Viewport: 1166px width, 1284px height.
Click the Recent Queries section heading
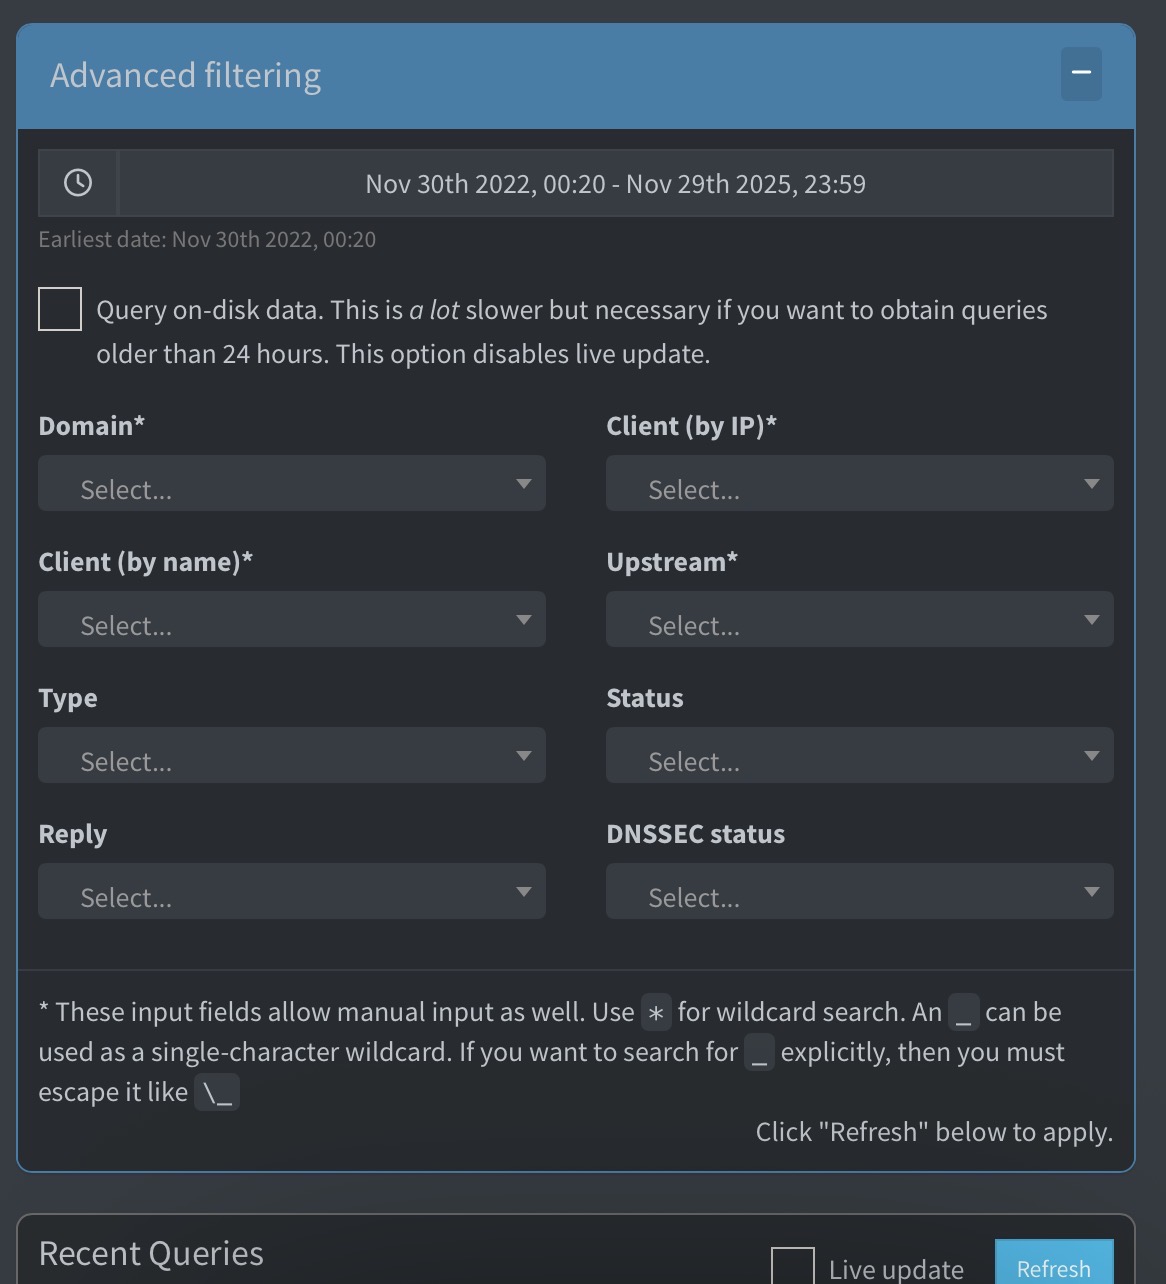pos(150,1252)
